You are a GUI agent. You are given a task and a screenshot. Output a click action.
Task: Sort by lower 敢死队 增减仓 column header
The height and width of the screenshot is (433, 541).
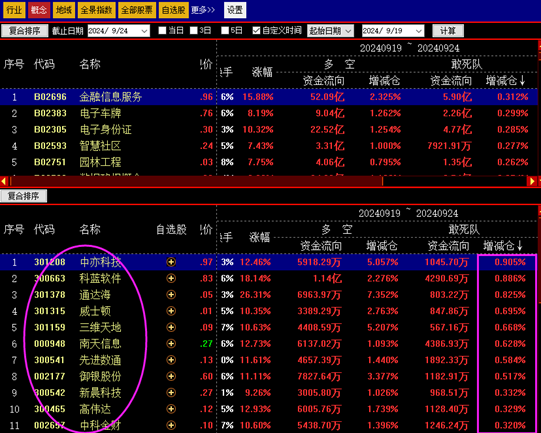tap(503, 246)
